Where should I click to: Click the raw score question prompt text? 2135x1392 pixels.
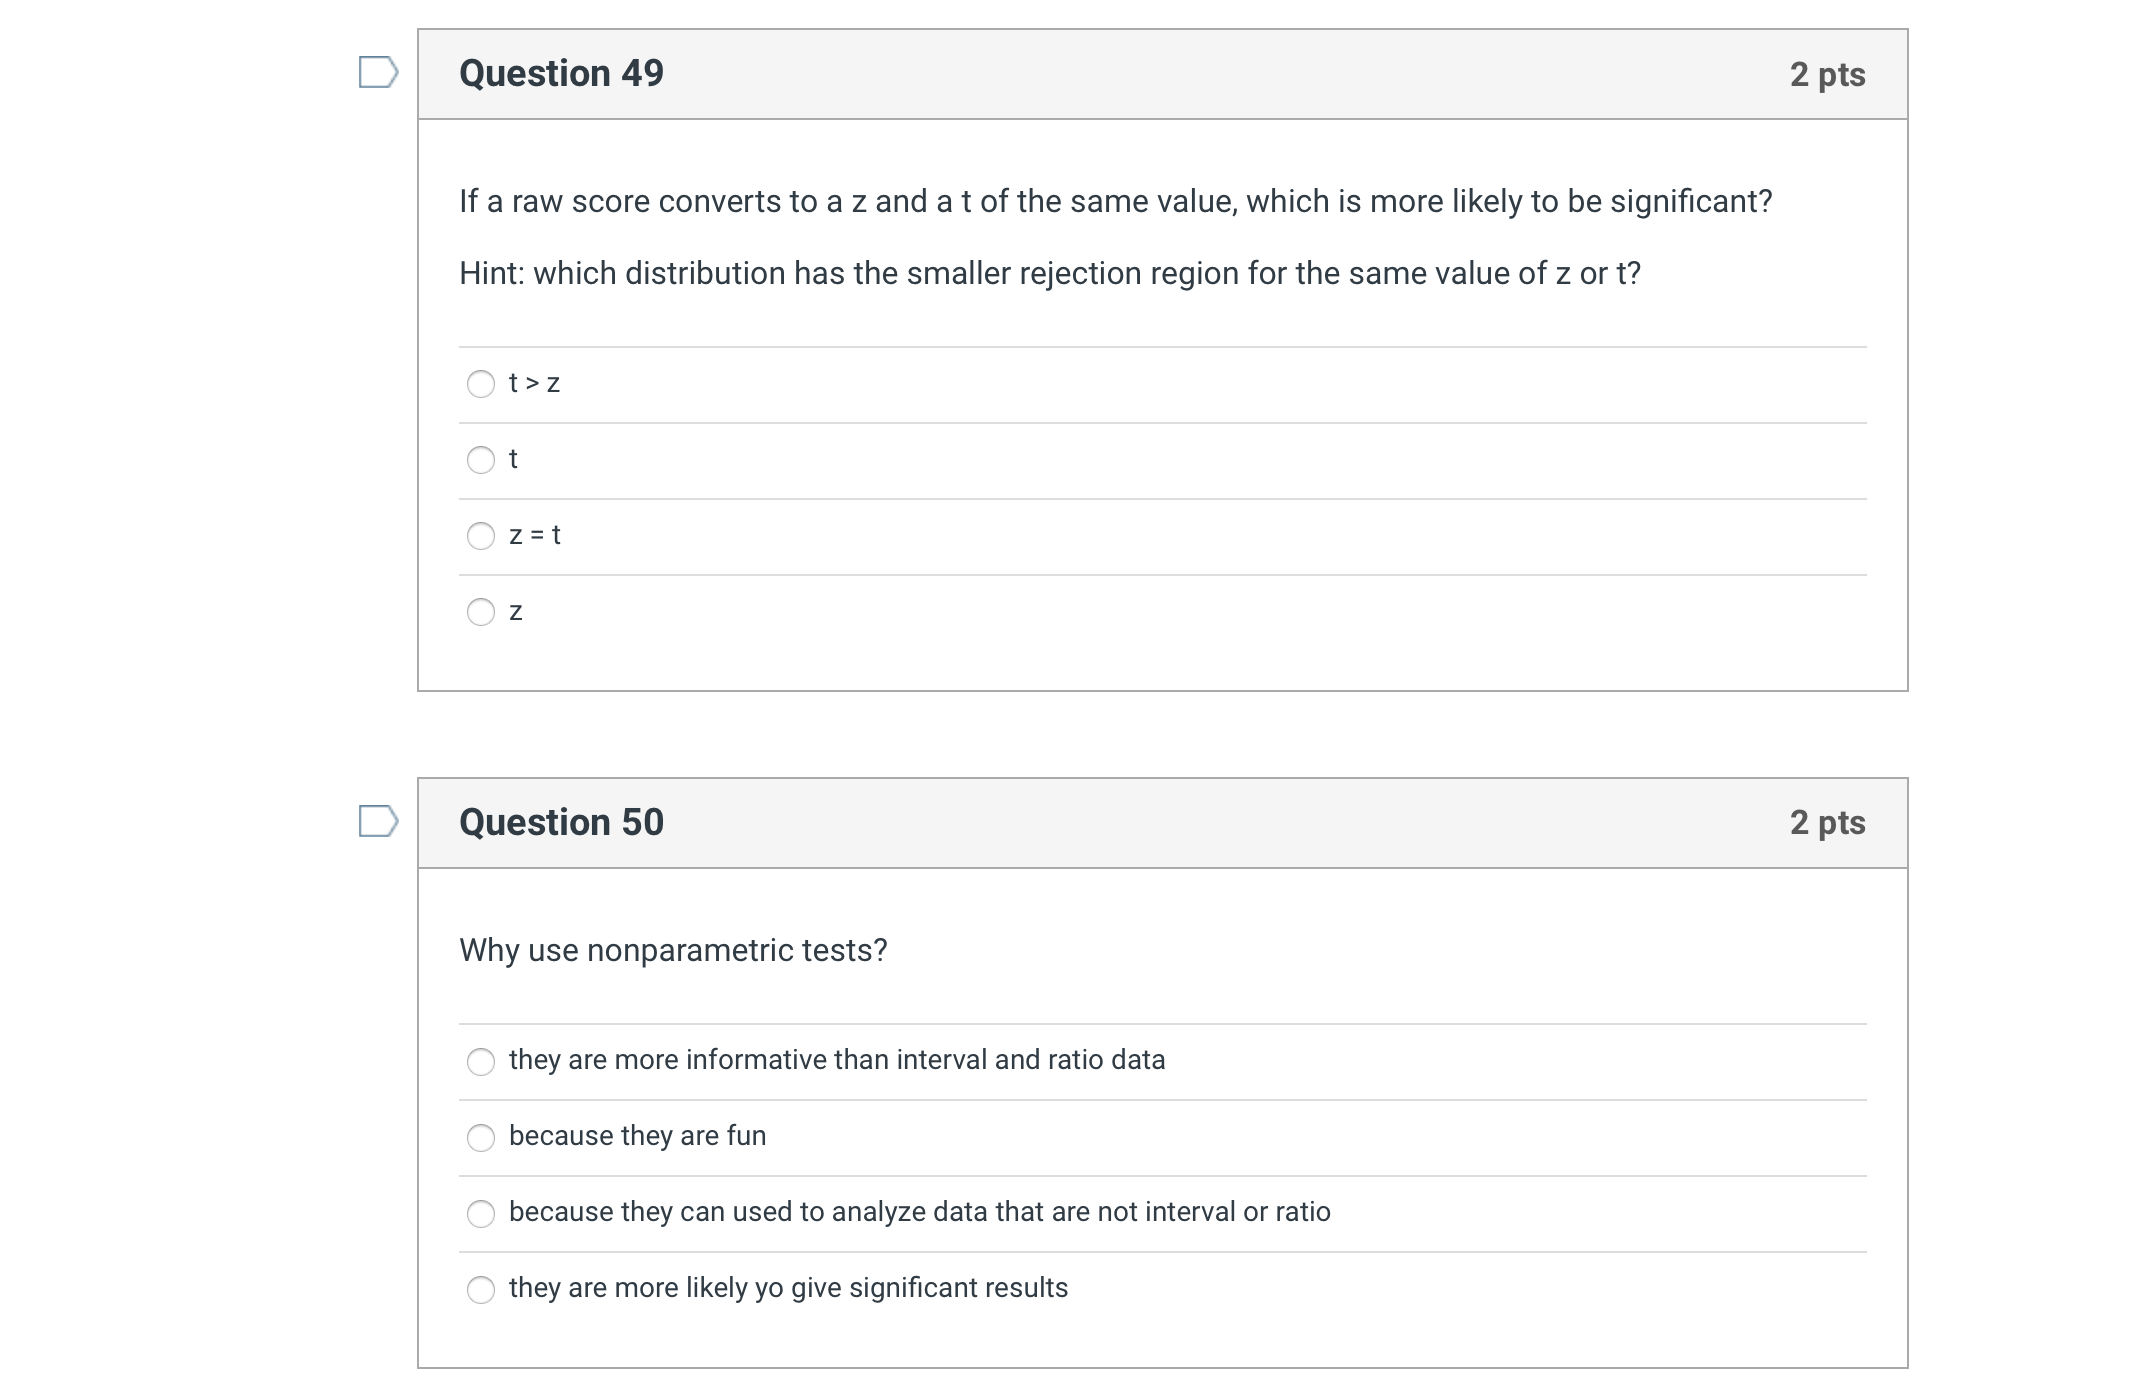coord(1115,200)
